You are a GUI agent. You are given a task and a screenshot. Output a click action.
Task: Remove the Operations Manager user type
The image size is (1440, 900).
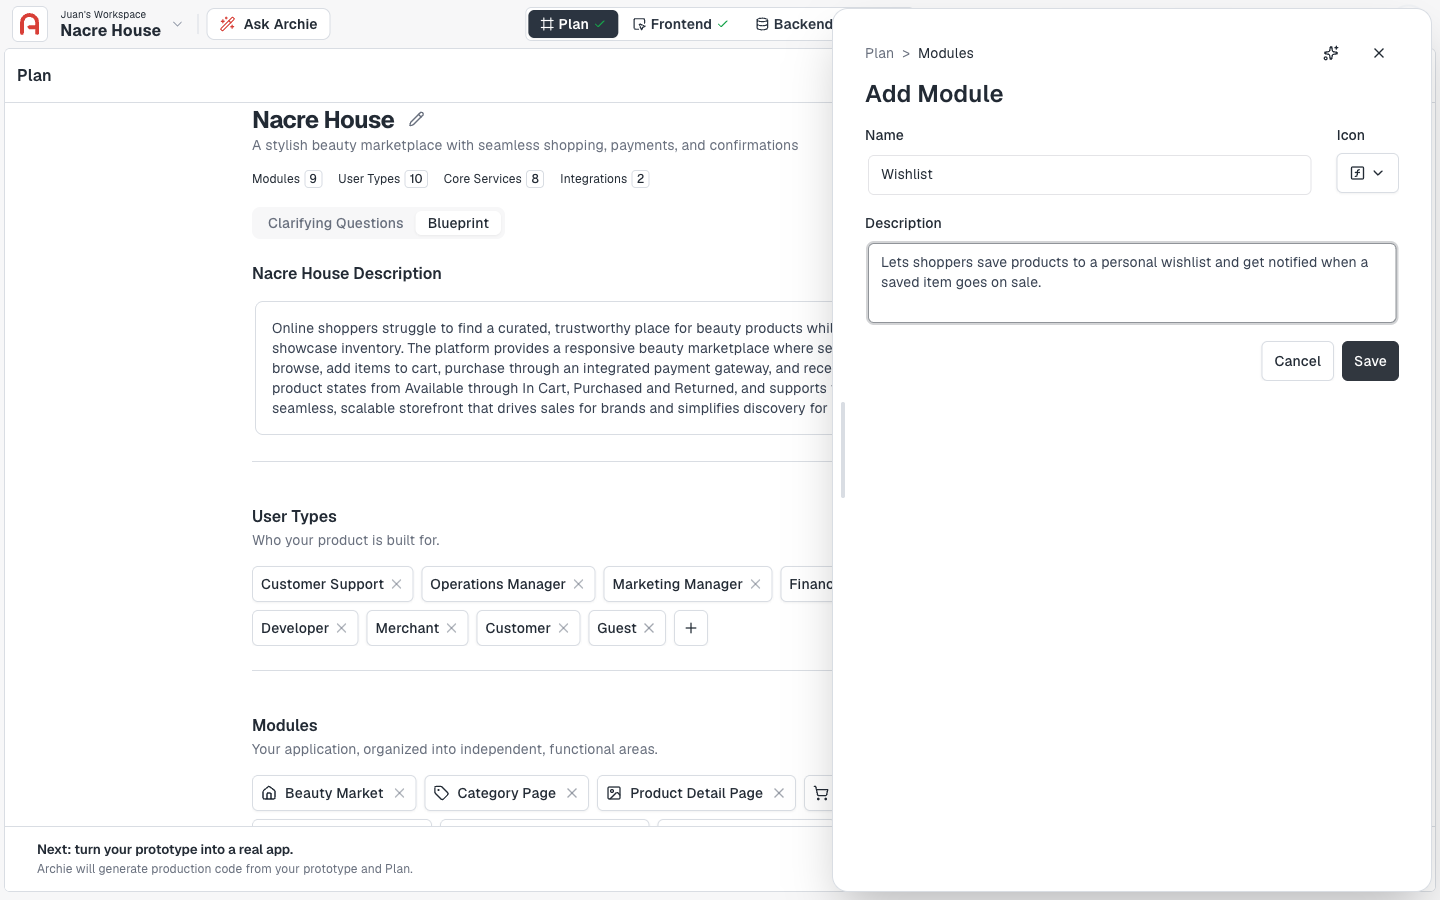(x=579, y=584)
